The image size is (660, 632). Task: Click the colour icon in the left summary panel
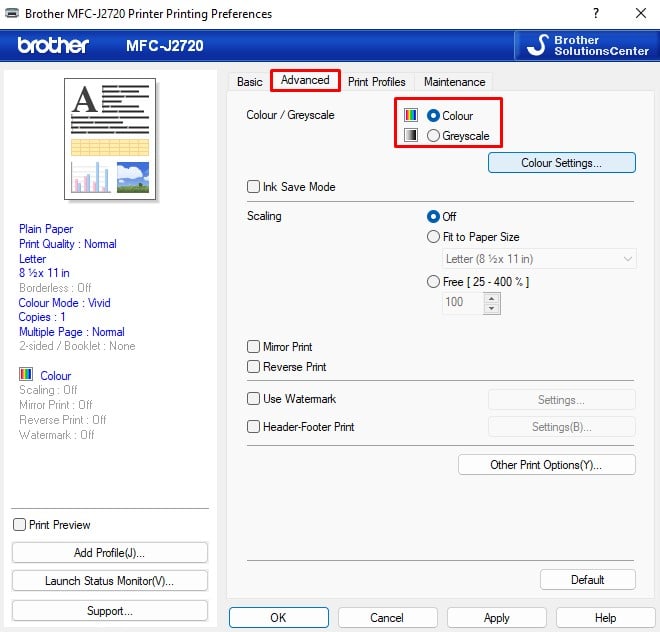(26, 374)
